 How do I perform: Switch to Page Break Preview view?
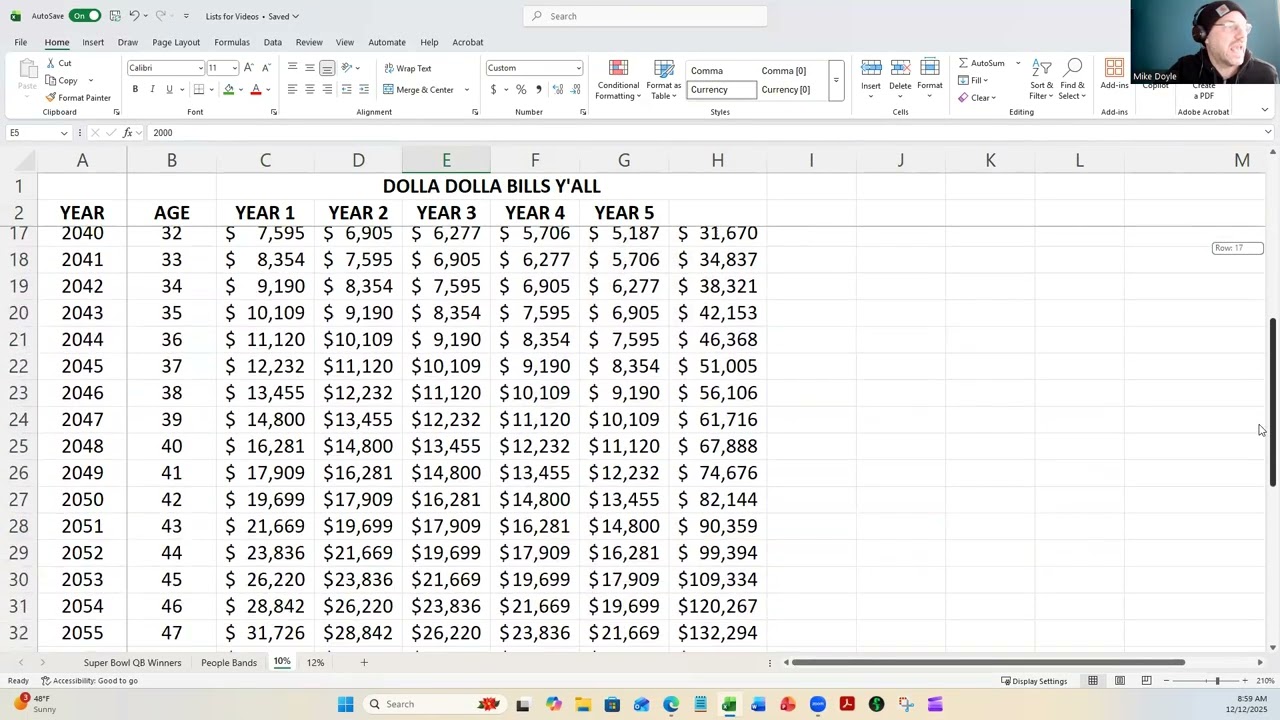pyautogui.click(x=1147, y=681)
